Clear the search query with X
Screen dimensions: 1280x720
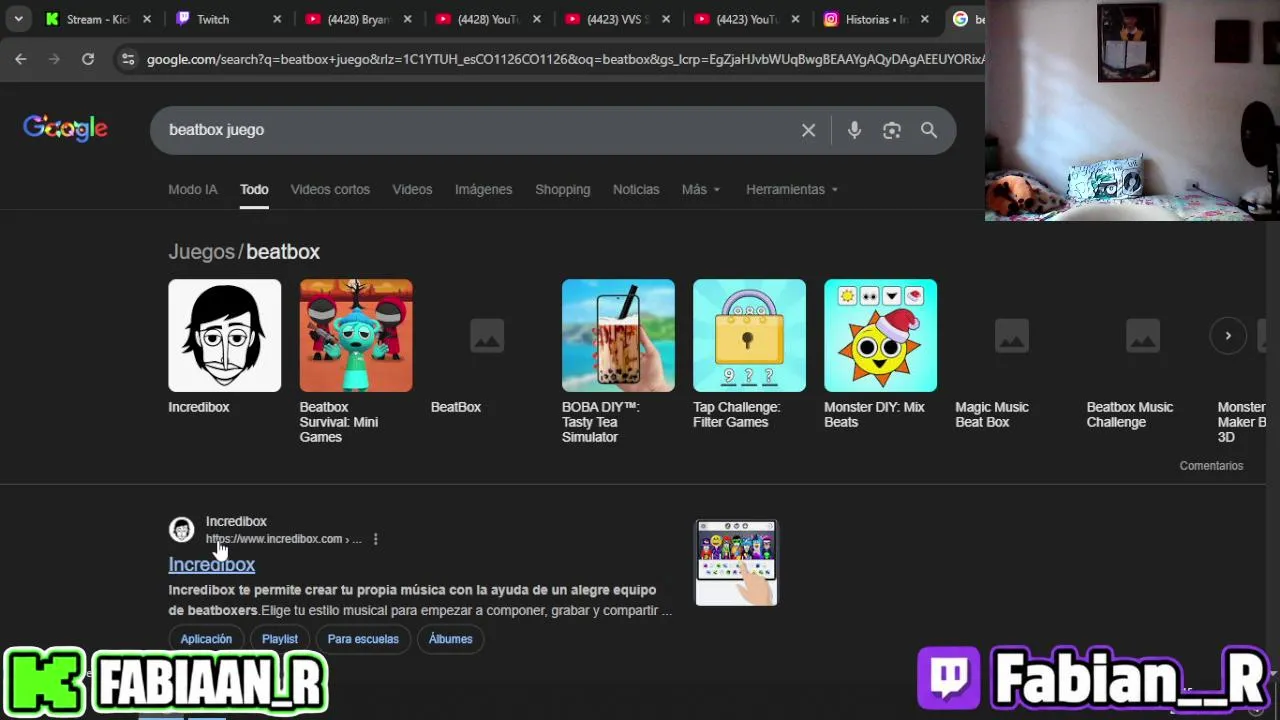808,130
